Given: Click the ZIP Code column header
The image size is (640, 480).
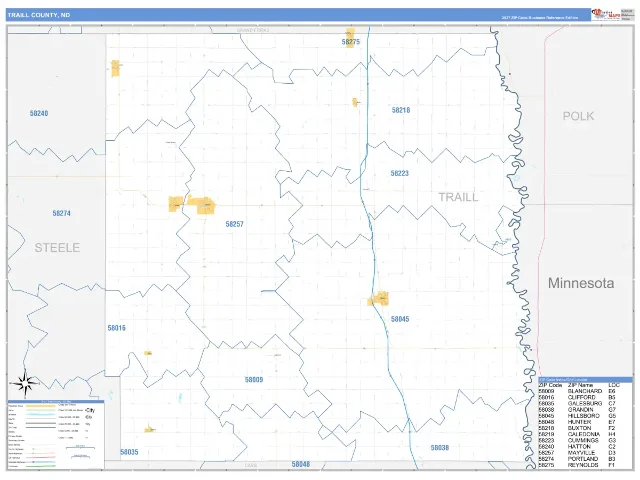Looking at the screenshot, I should tap(550, 385).
